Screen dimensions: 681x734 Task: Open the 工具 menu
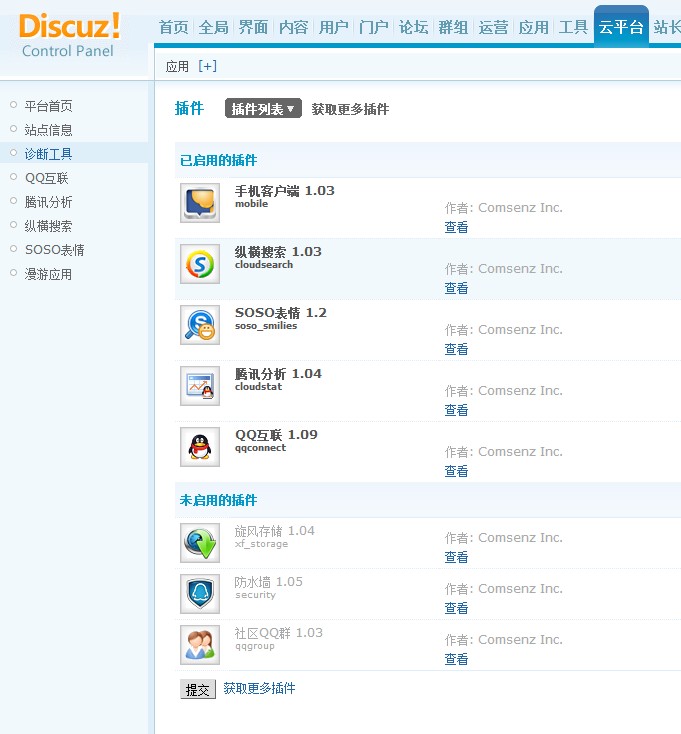(573, 27)
